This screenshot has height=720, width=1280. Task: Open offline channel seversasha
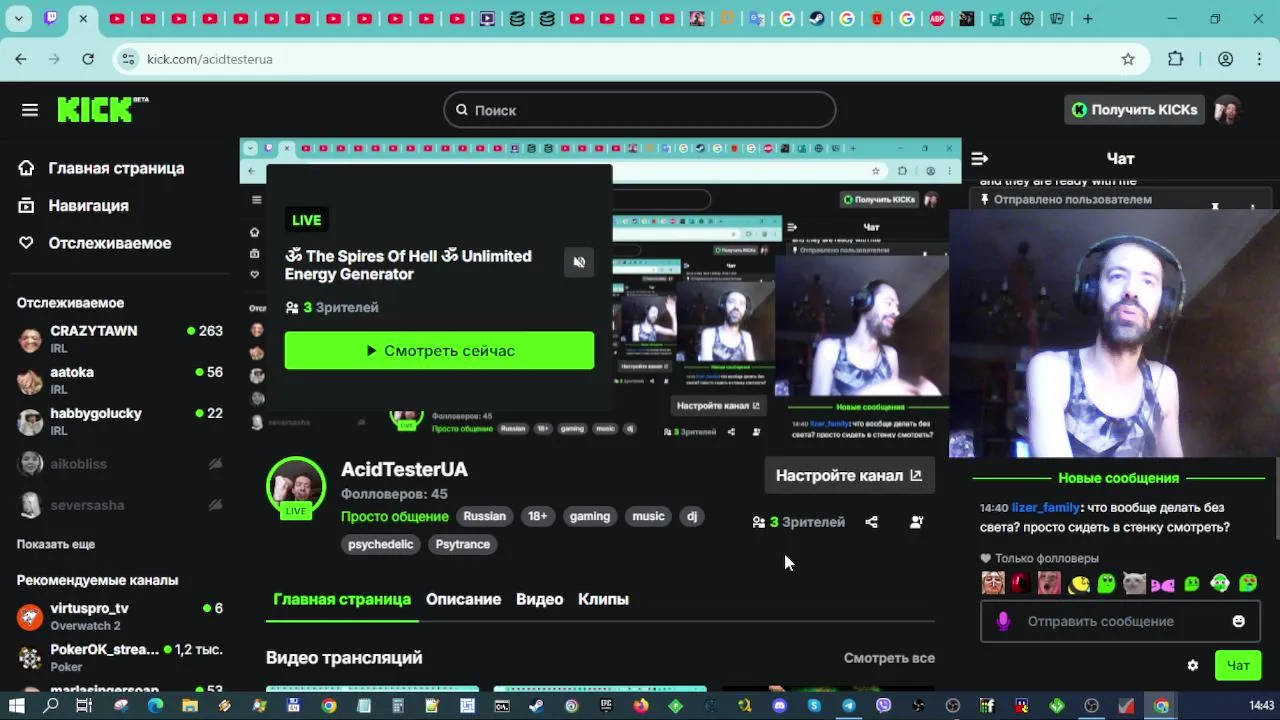click(120, 505)
